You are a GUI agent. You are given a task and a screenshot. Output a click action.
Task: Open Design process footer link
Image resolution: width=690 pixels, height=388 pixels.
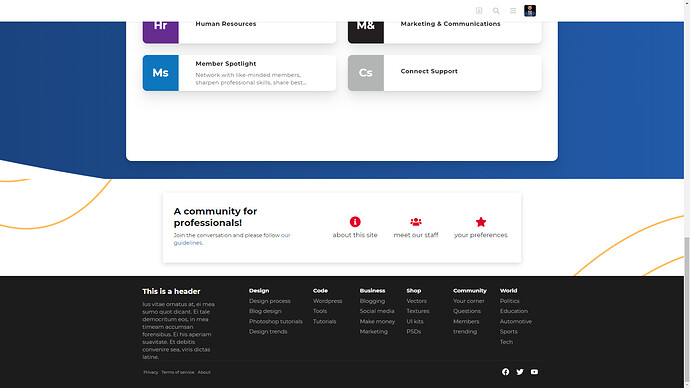click(270, 301)
